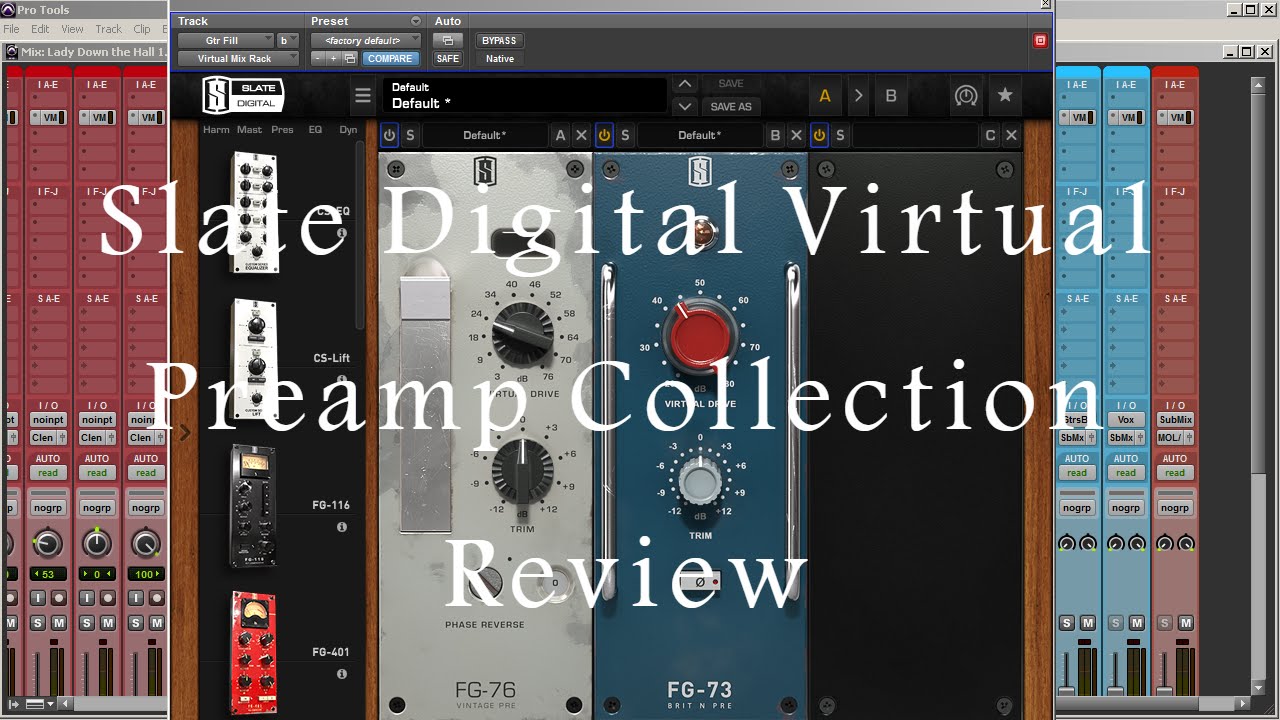Screen dimensions: 1280x720
Task: Show info for the CS-EQ module
Action: [341, 233]
